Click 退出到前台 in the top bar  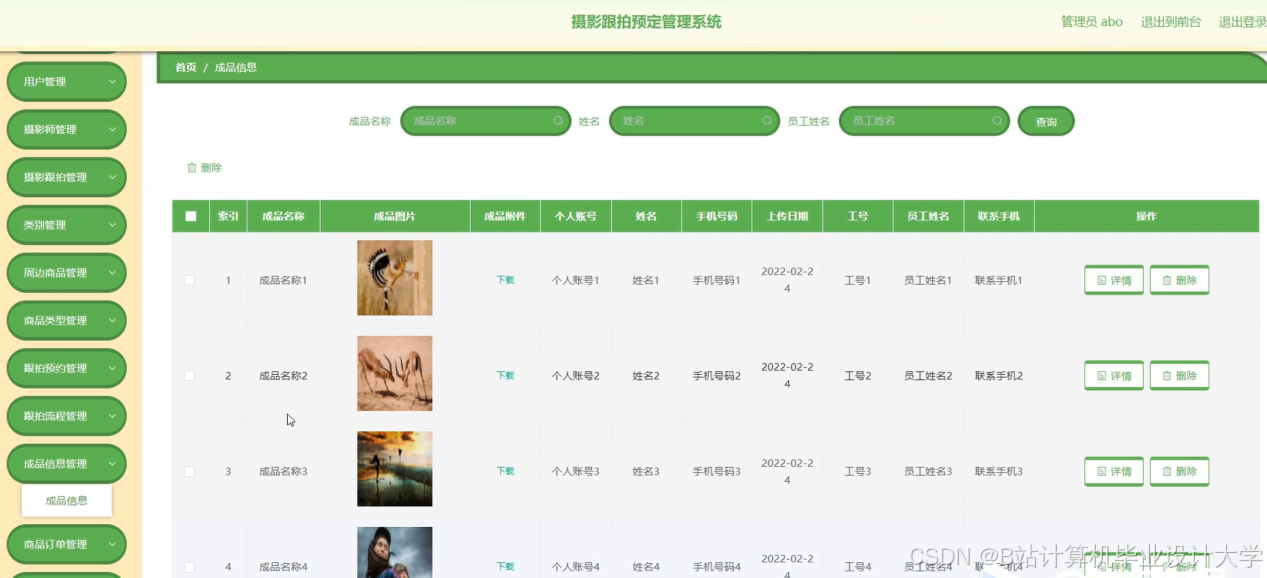pos(1171,22)
